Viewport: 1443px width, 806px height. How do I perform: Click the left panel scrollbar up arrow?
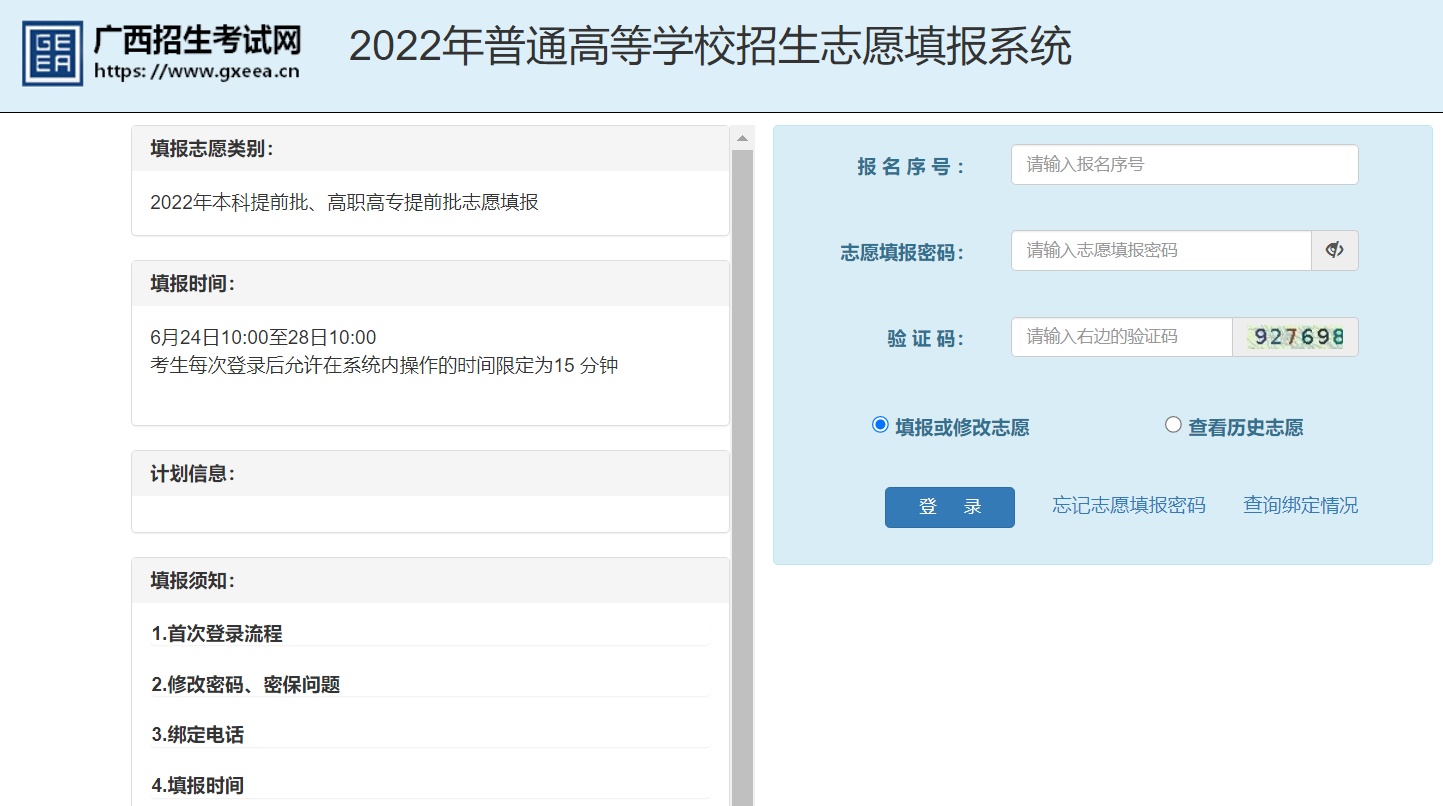[742, 138]
